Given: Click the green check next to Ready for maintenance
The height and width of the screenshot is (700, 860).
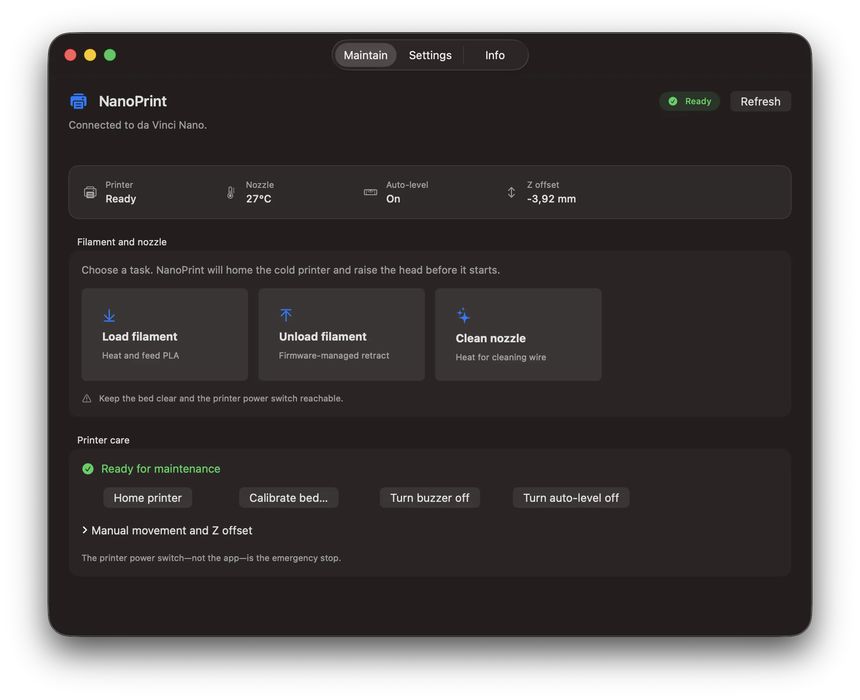Looking at the screenshot, I should 88,468.
